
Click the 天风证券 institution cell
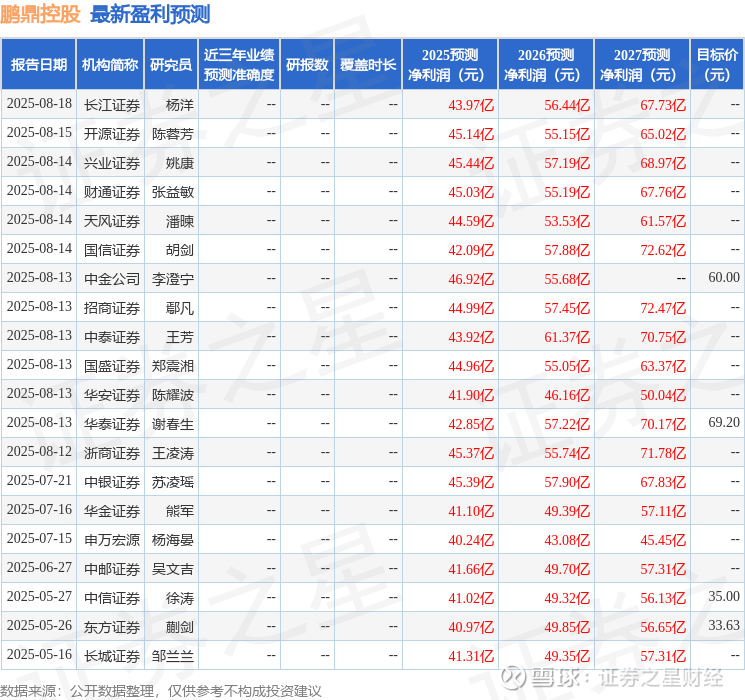click(112, 221)
